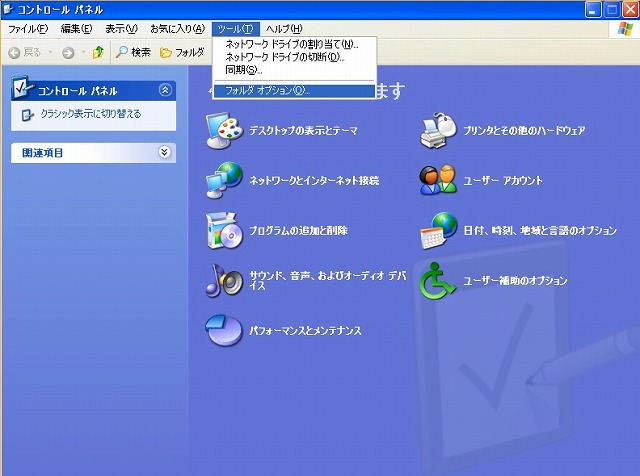Click the 関連項目 panel header text
This screenshot has height=476, width=640.
(43, 153)
